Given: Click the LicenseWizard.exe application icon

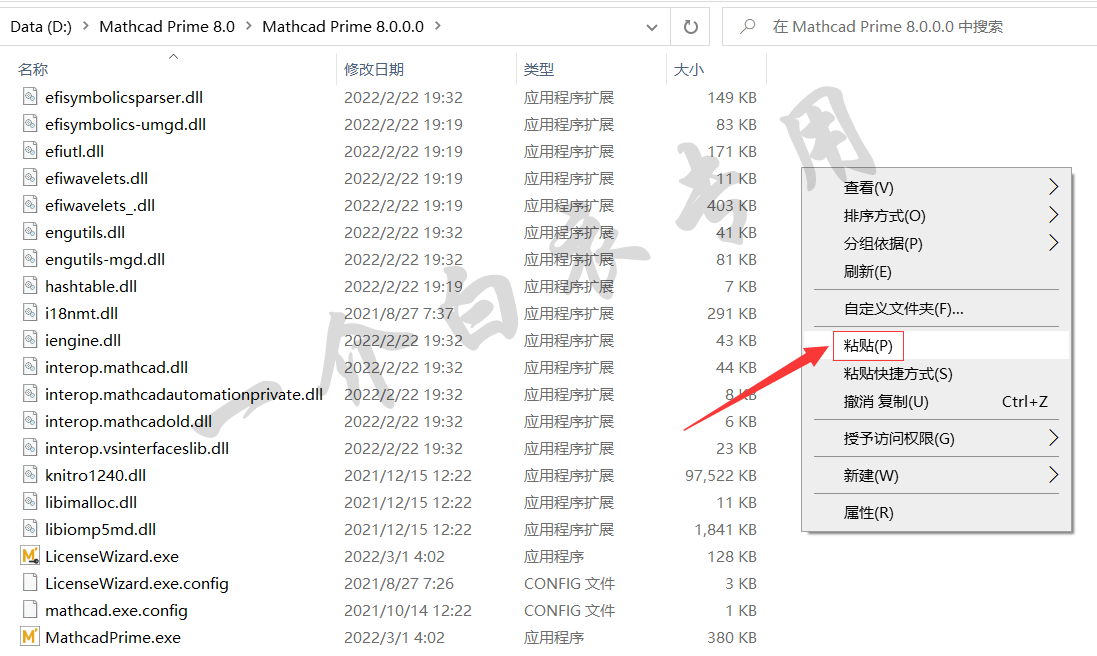Looking at the screenshot, I should [x=30, y=556].
